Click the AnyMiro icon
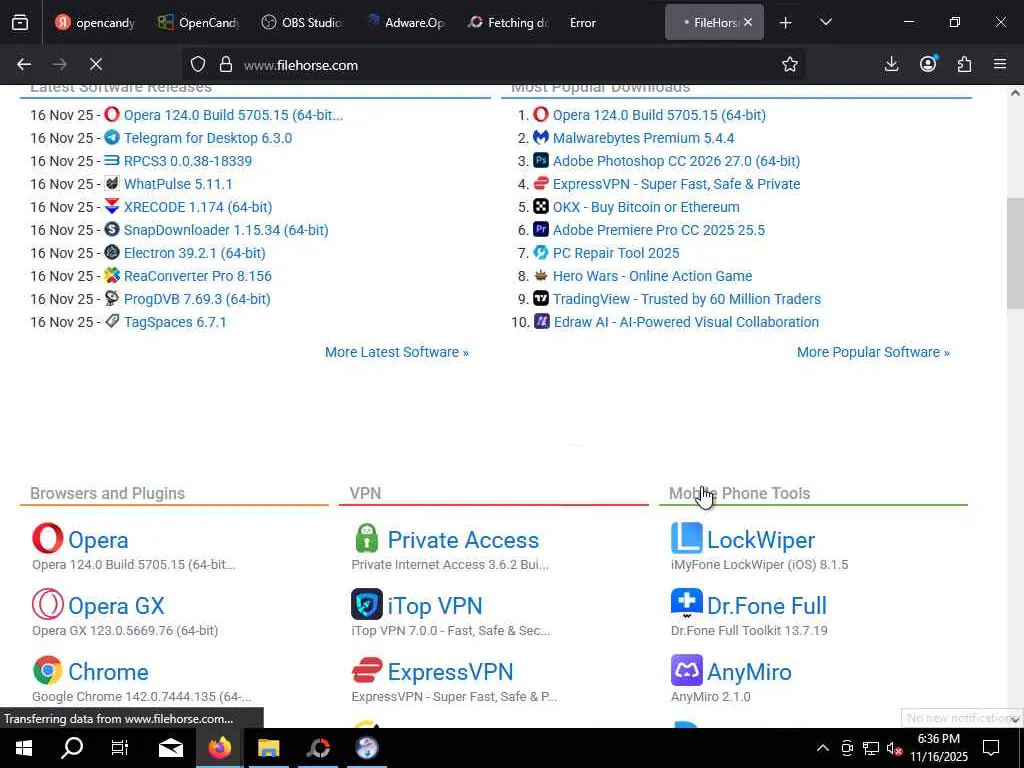 (x=686, y=671)
